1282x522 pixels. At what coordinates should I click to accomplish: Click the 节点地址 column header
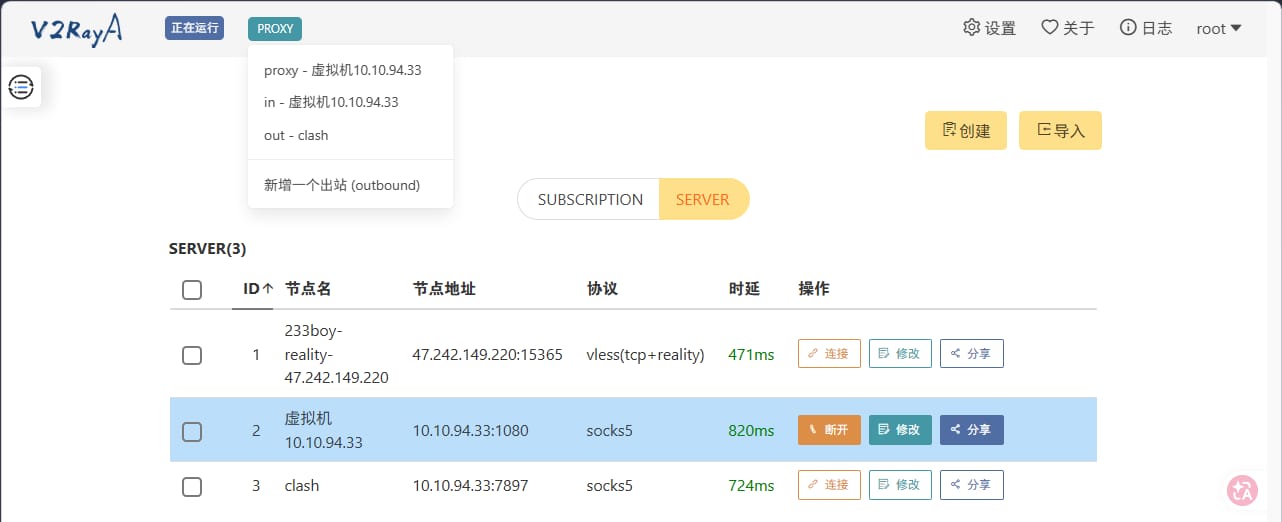[444, 289]
